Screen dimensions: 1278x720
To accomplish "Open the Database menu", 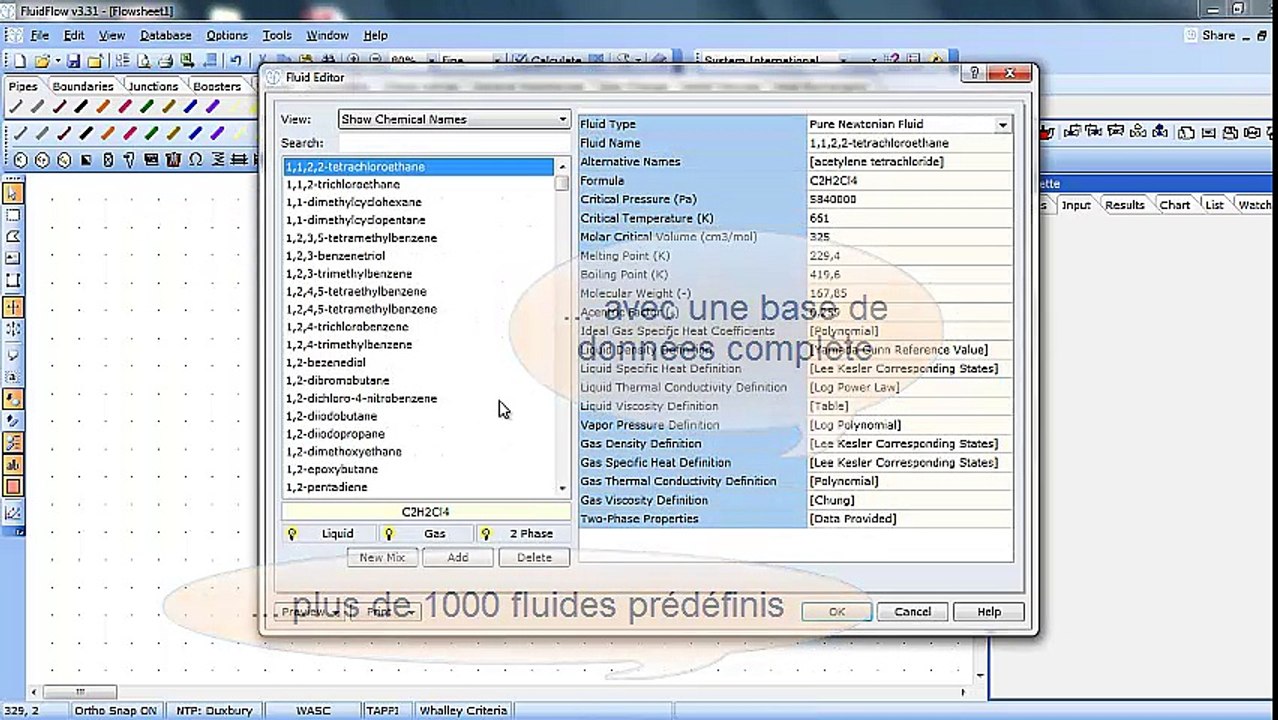I will (166, 35).
